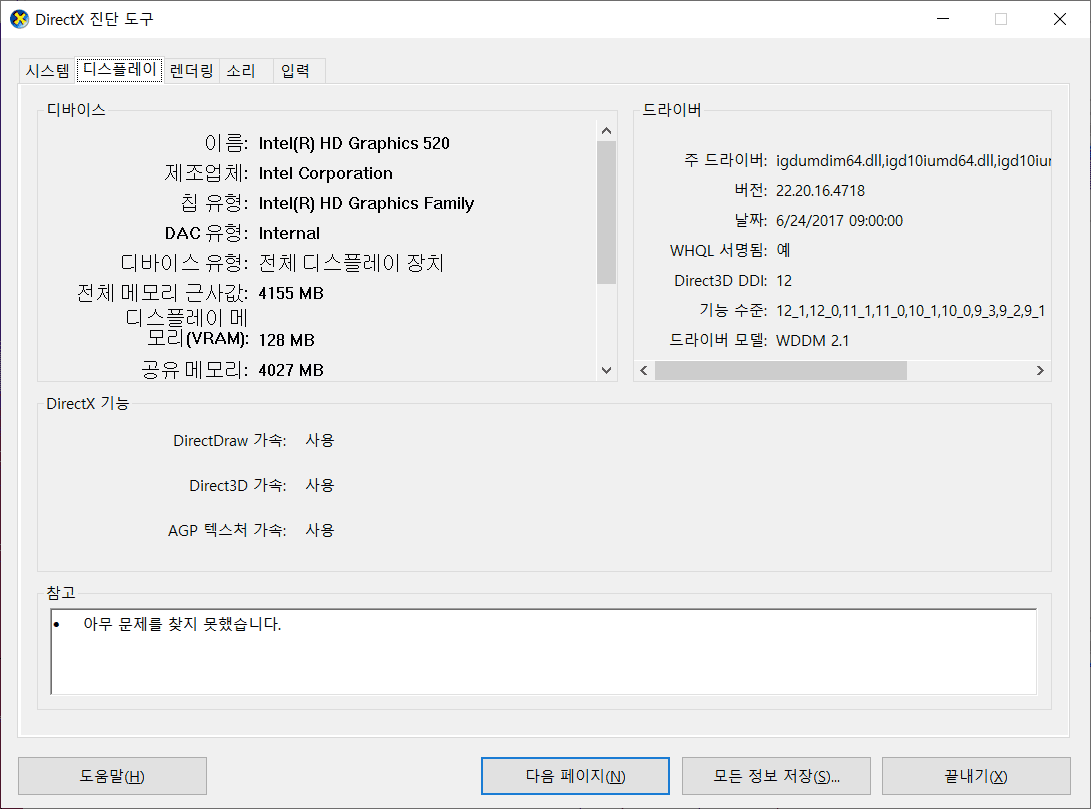Click the 다음 페이지(N) button
Viewport: 1091px width, 809px height.
pyautogui.click(x=575, y=776)
